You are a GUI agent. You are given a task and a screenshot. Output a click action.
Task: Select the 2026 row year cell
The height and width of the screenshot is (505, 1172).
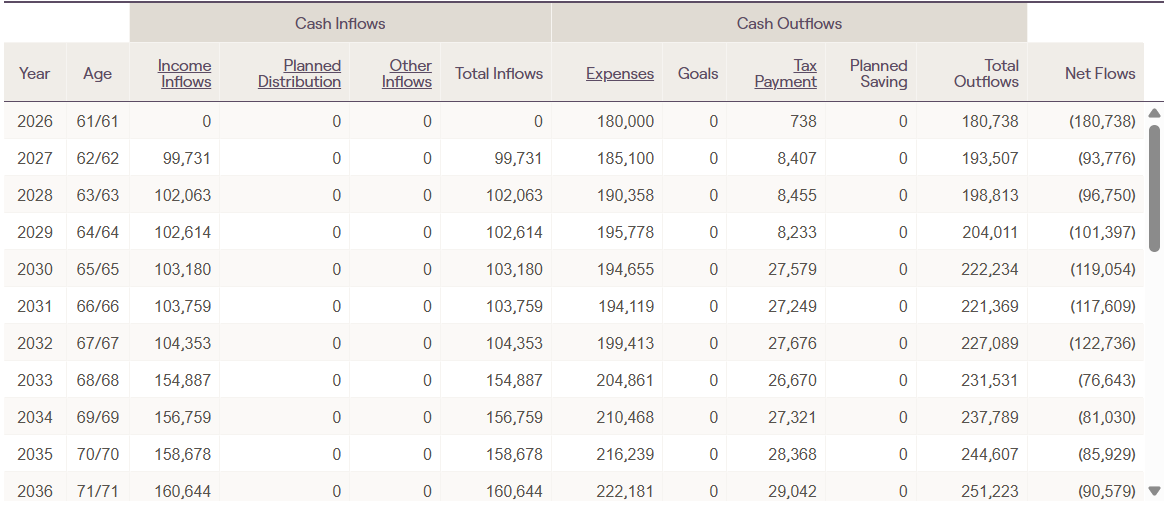pyautogui.click(x=35, y=121)
